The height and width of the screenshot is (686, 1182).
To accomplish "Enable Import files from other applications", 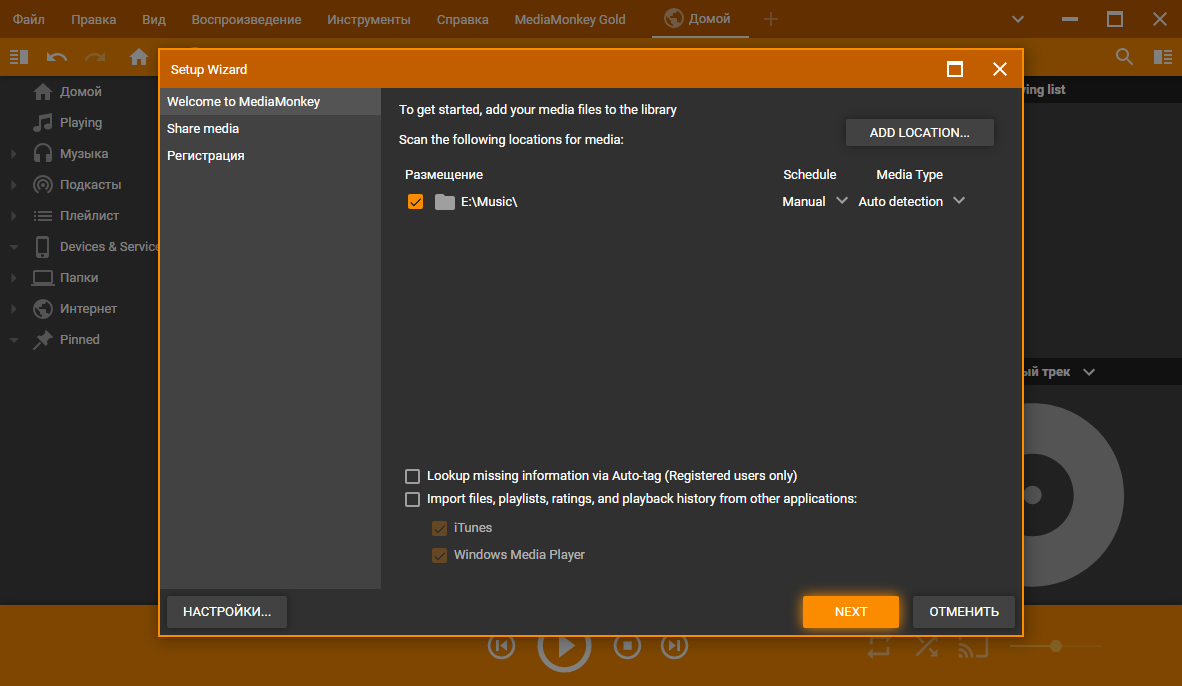I will click(412, 500).
